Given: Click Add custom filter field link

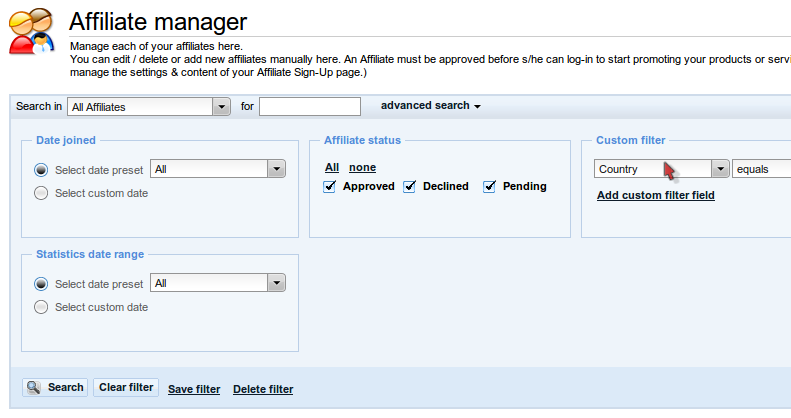Looking at the screenshot, I should click(656, 195).
